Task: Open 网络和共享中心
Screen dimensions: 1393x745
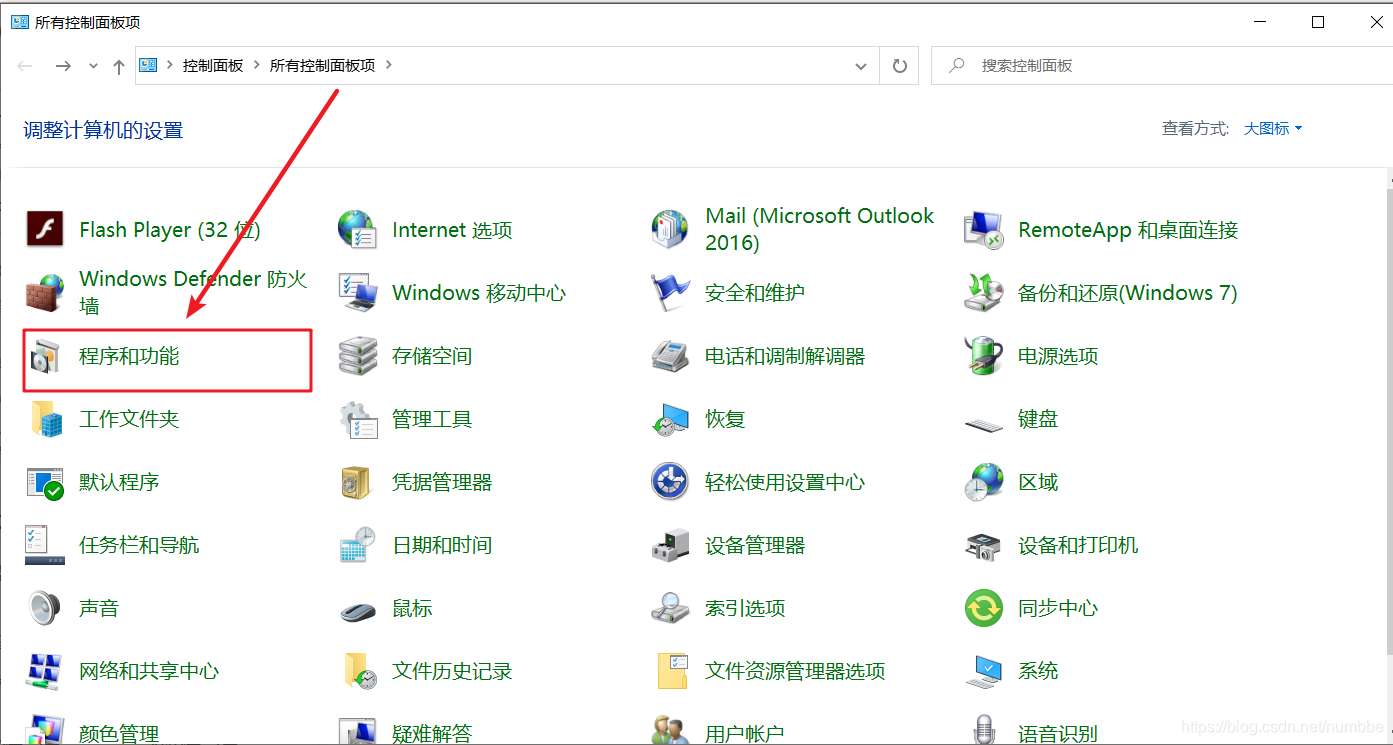Action: click(148, 670)
